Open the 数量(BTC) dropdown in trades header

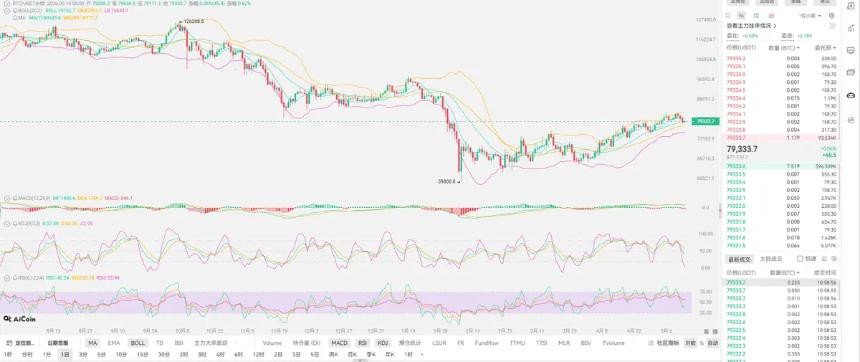pos(784,272)
